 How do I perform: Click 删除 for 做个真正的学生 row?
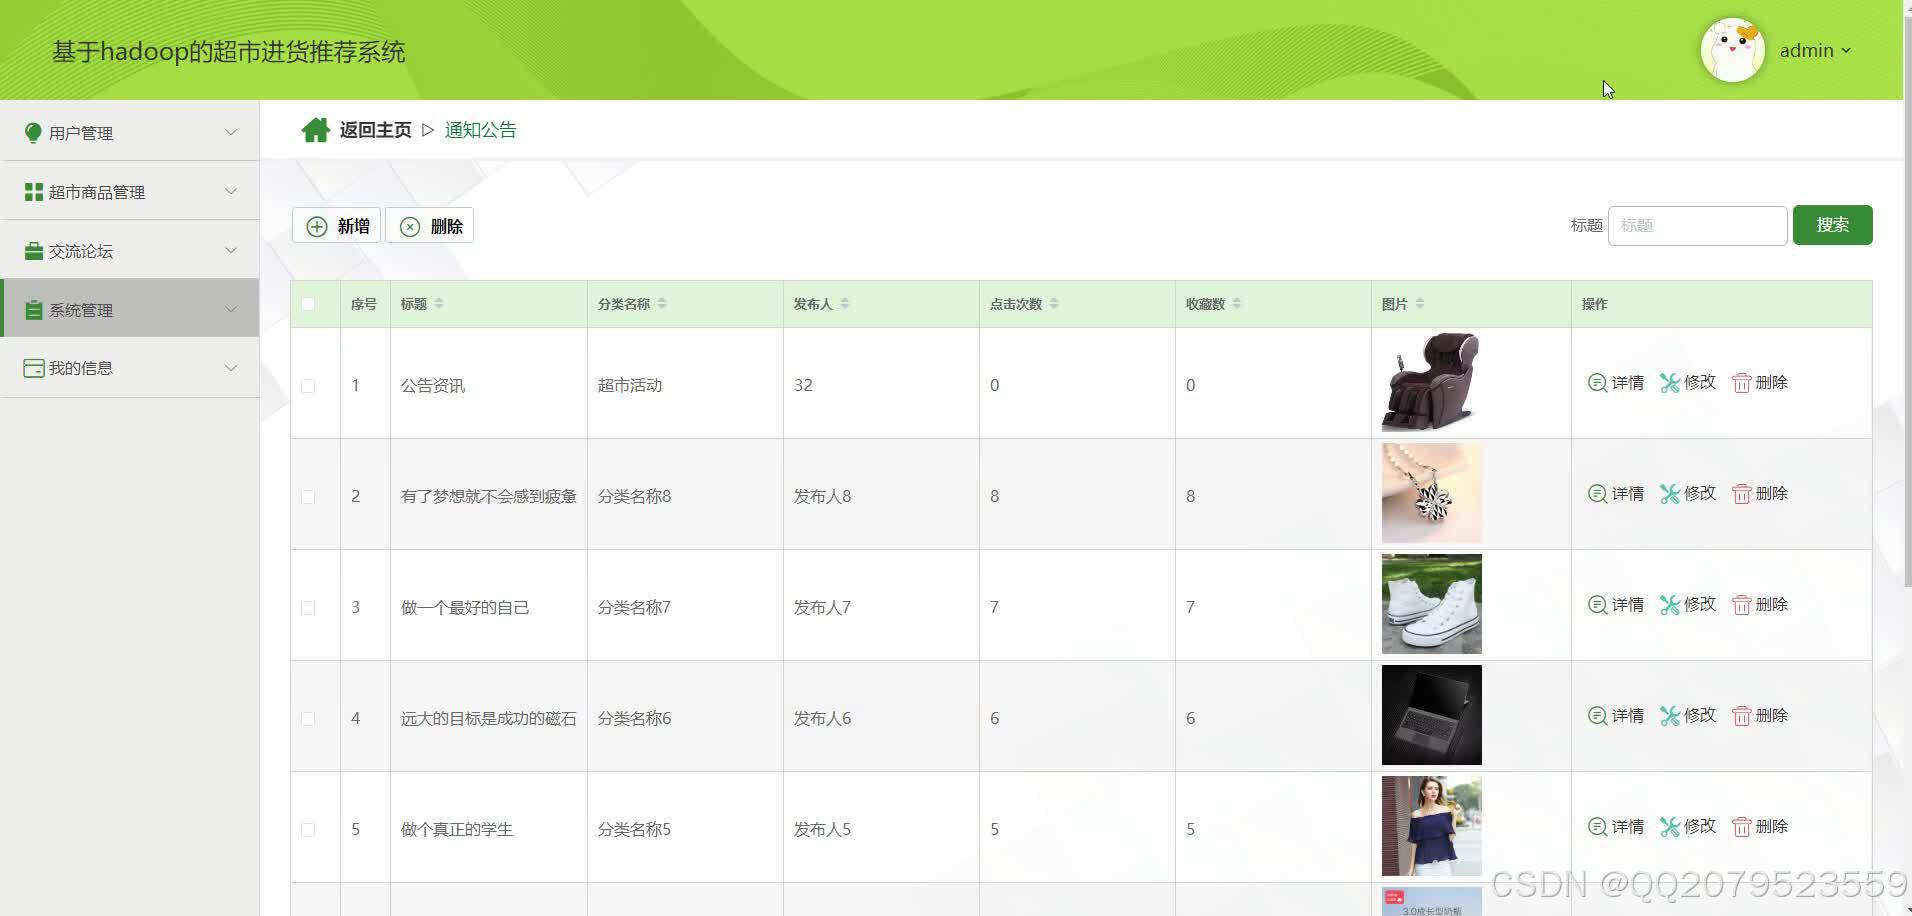[1760, 827]
